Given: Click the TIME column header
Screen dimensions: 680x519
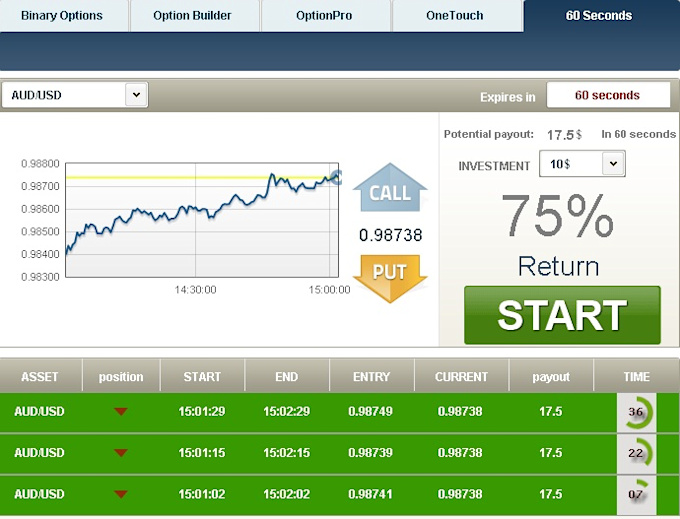Looking at the screenshot, I should [636, 376].
